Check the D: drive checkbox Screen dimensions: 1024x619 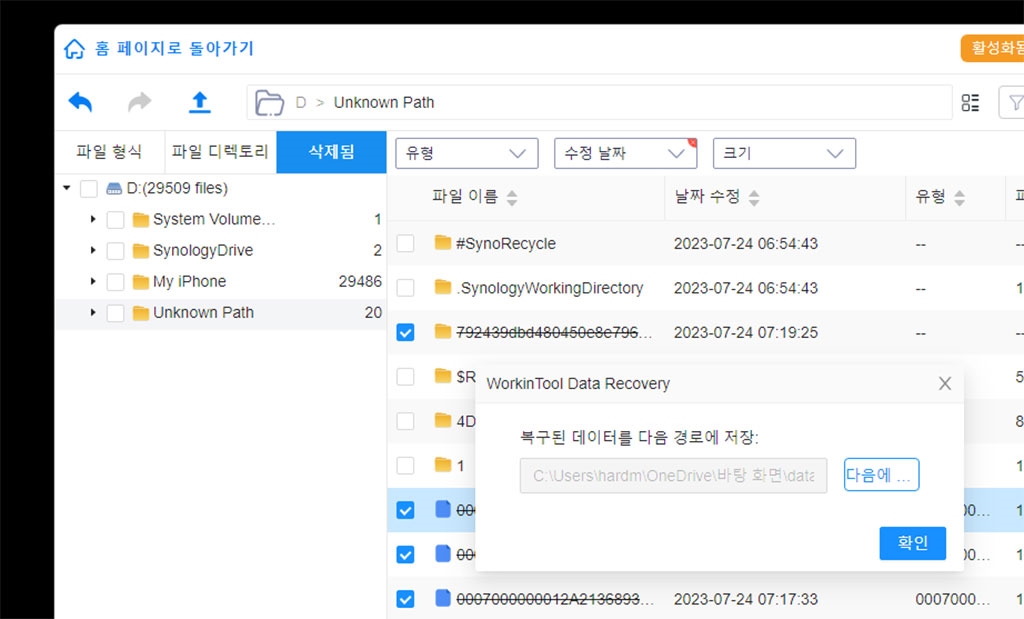point(89,189)
